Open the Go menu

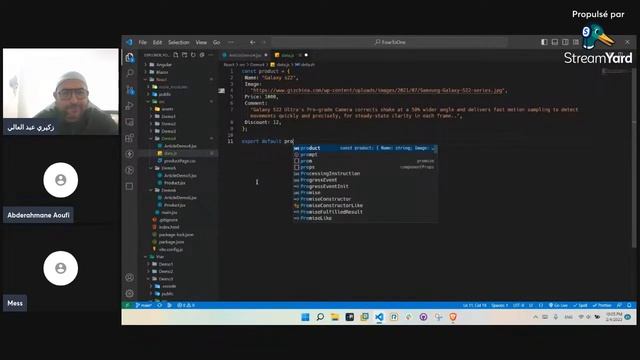[x=217, y=42]
